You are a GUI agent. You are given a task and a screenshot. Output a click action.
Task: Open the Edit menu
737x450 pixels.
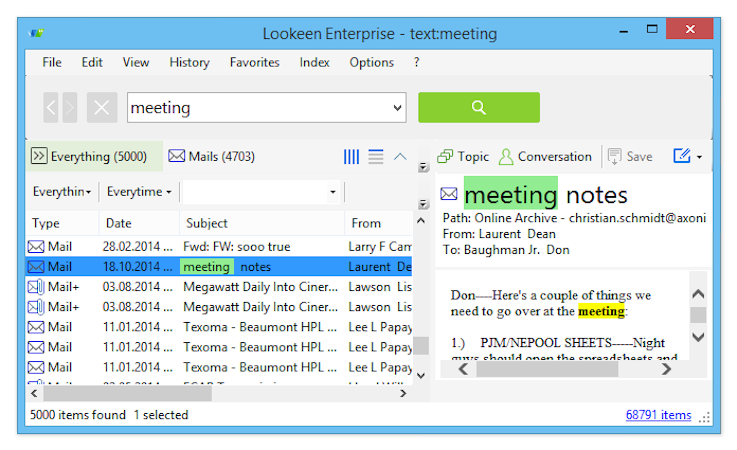92,62
